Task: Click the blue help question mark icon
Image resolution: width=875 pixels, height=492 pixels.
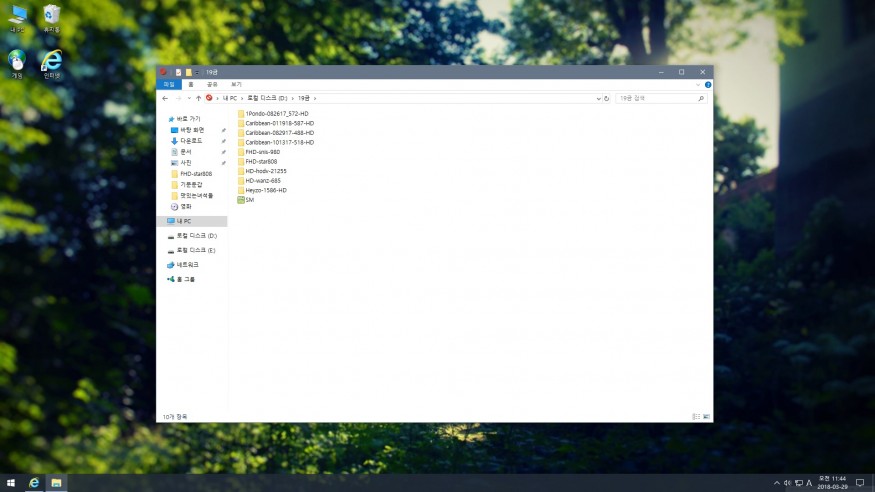Action: tap(708, 85)
